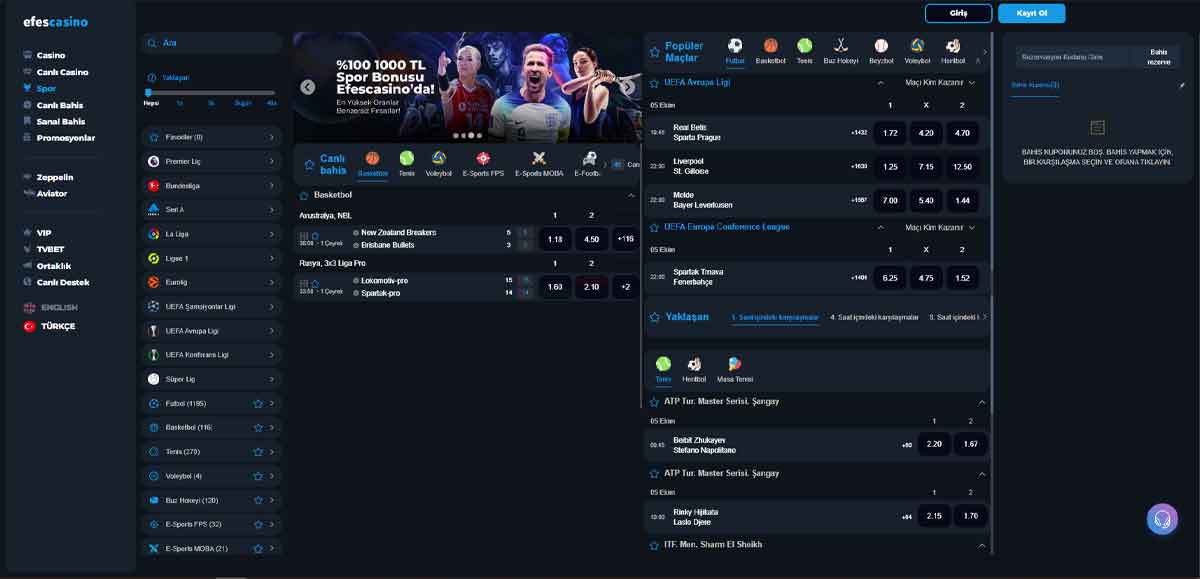1200x579 pixels.
Task: Show matches within 4 Saat tab
Action: coord(874,317)
